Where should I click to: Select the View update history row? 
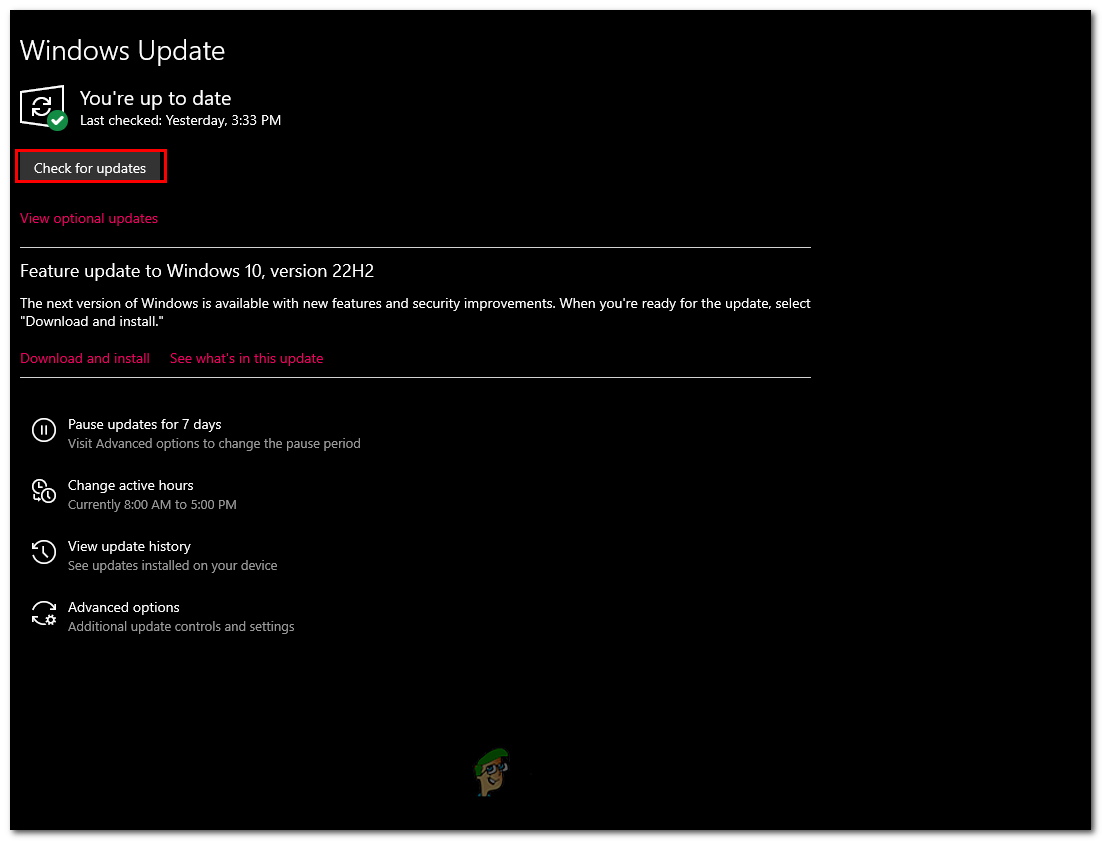tap(129, 546)
